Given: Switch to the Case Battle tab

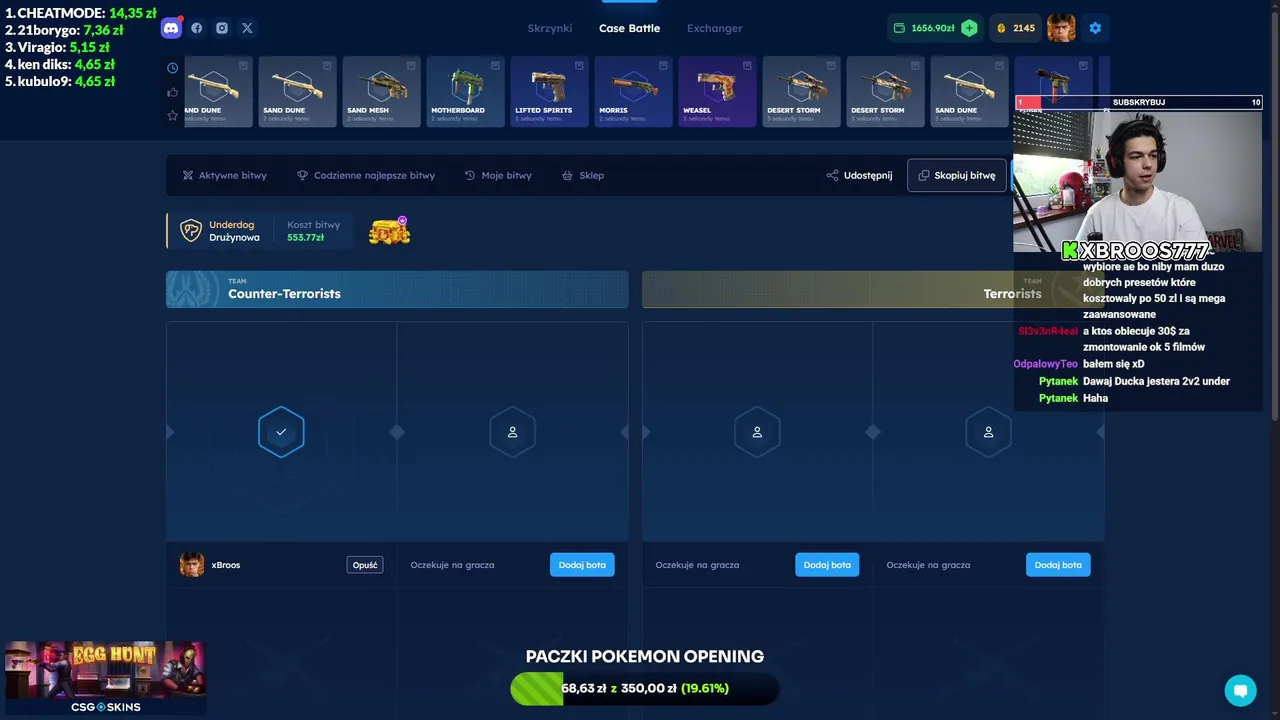Looking at the screenshot, I should [629, 28].
